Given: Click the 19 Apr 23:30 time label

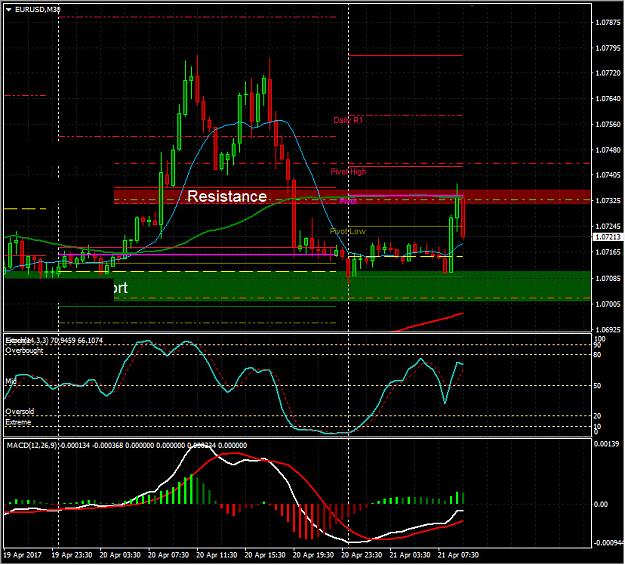Looking at the screenshot, I should 72,555.
